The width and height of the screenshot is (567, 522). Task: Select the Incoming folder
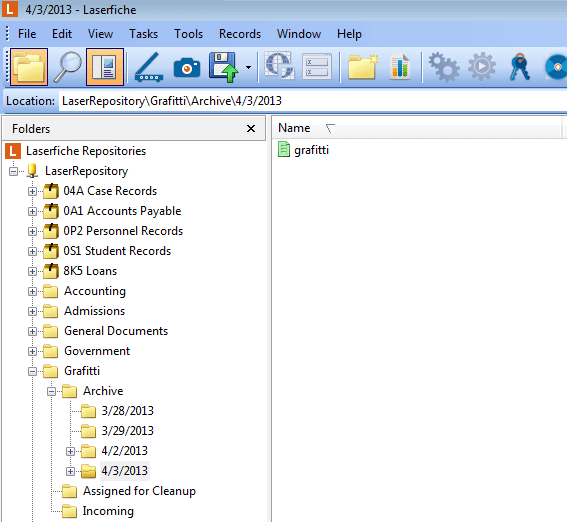click(x=108, y=511)
